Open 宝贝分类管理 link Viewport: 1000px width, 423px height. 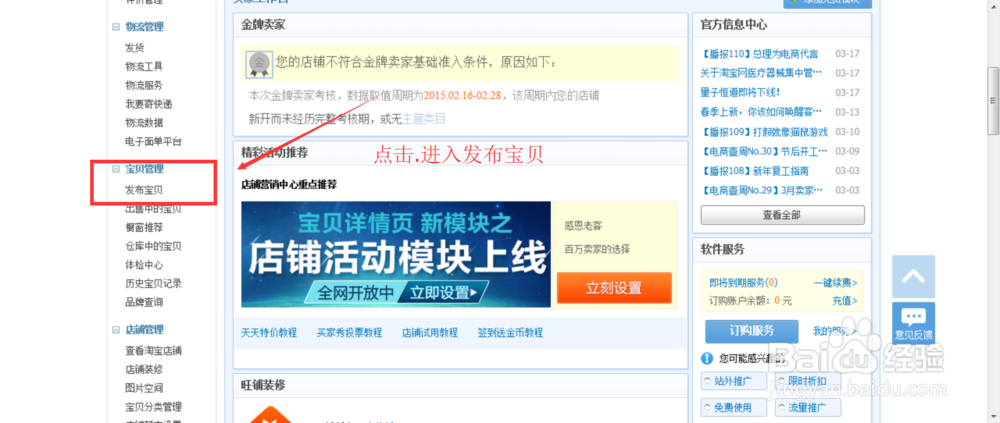[x=153, y=406]
